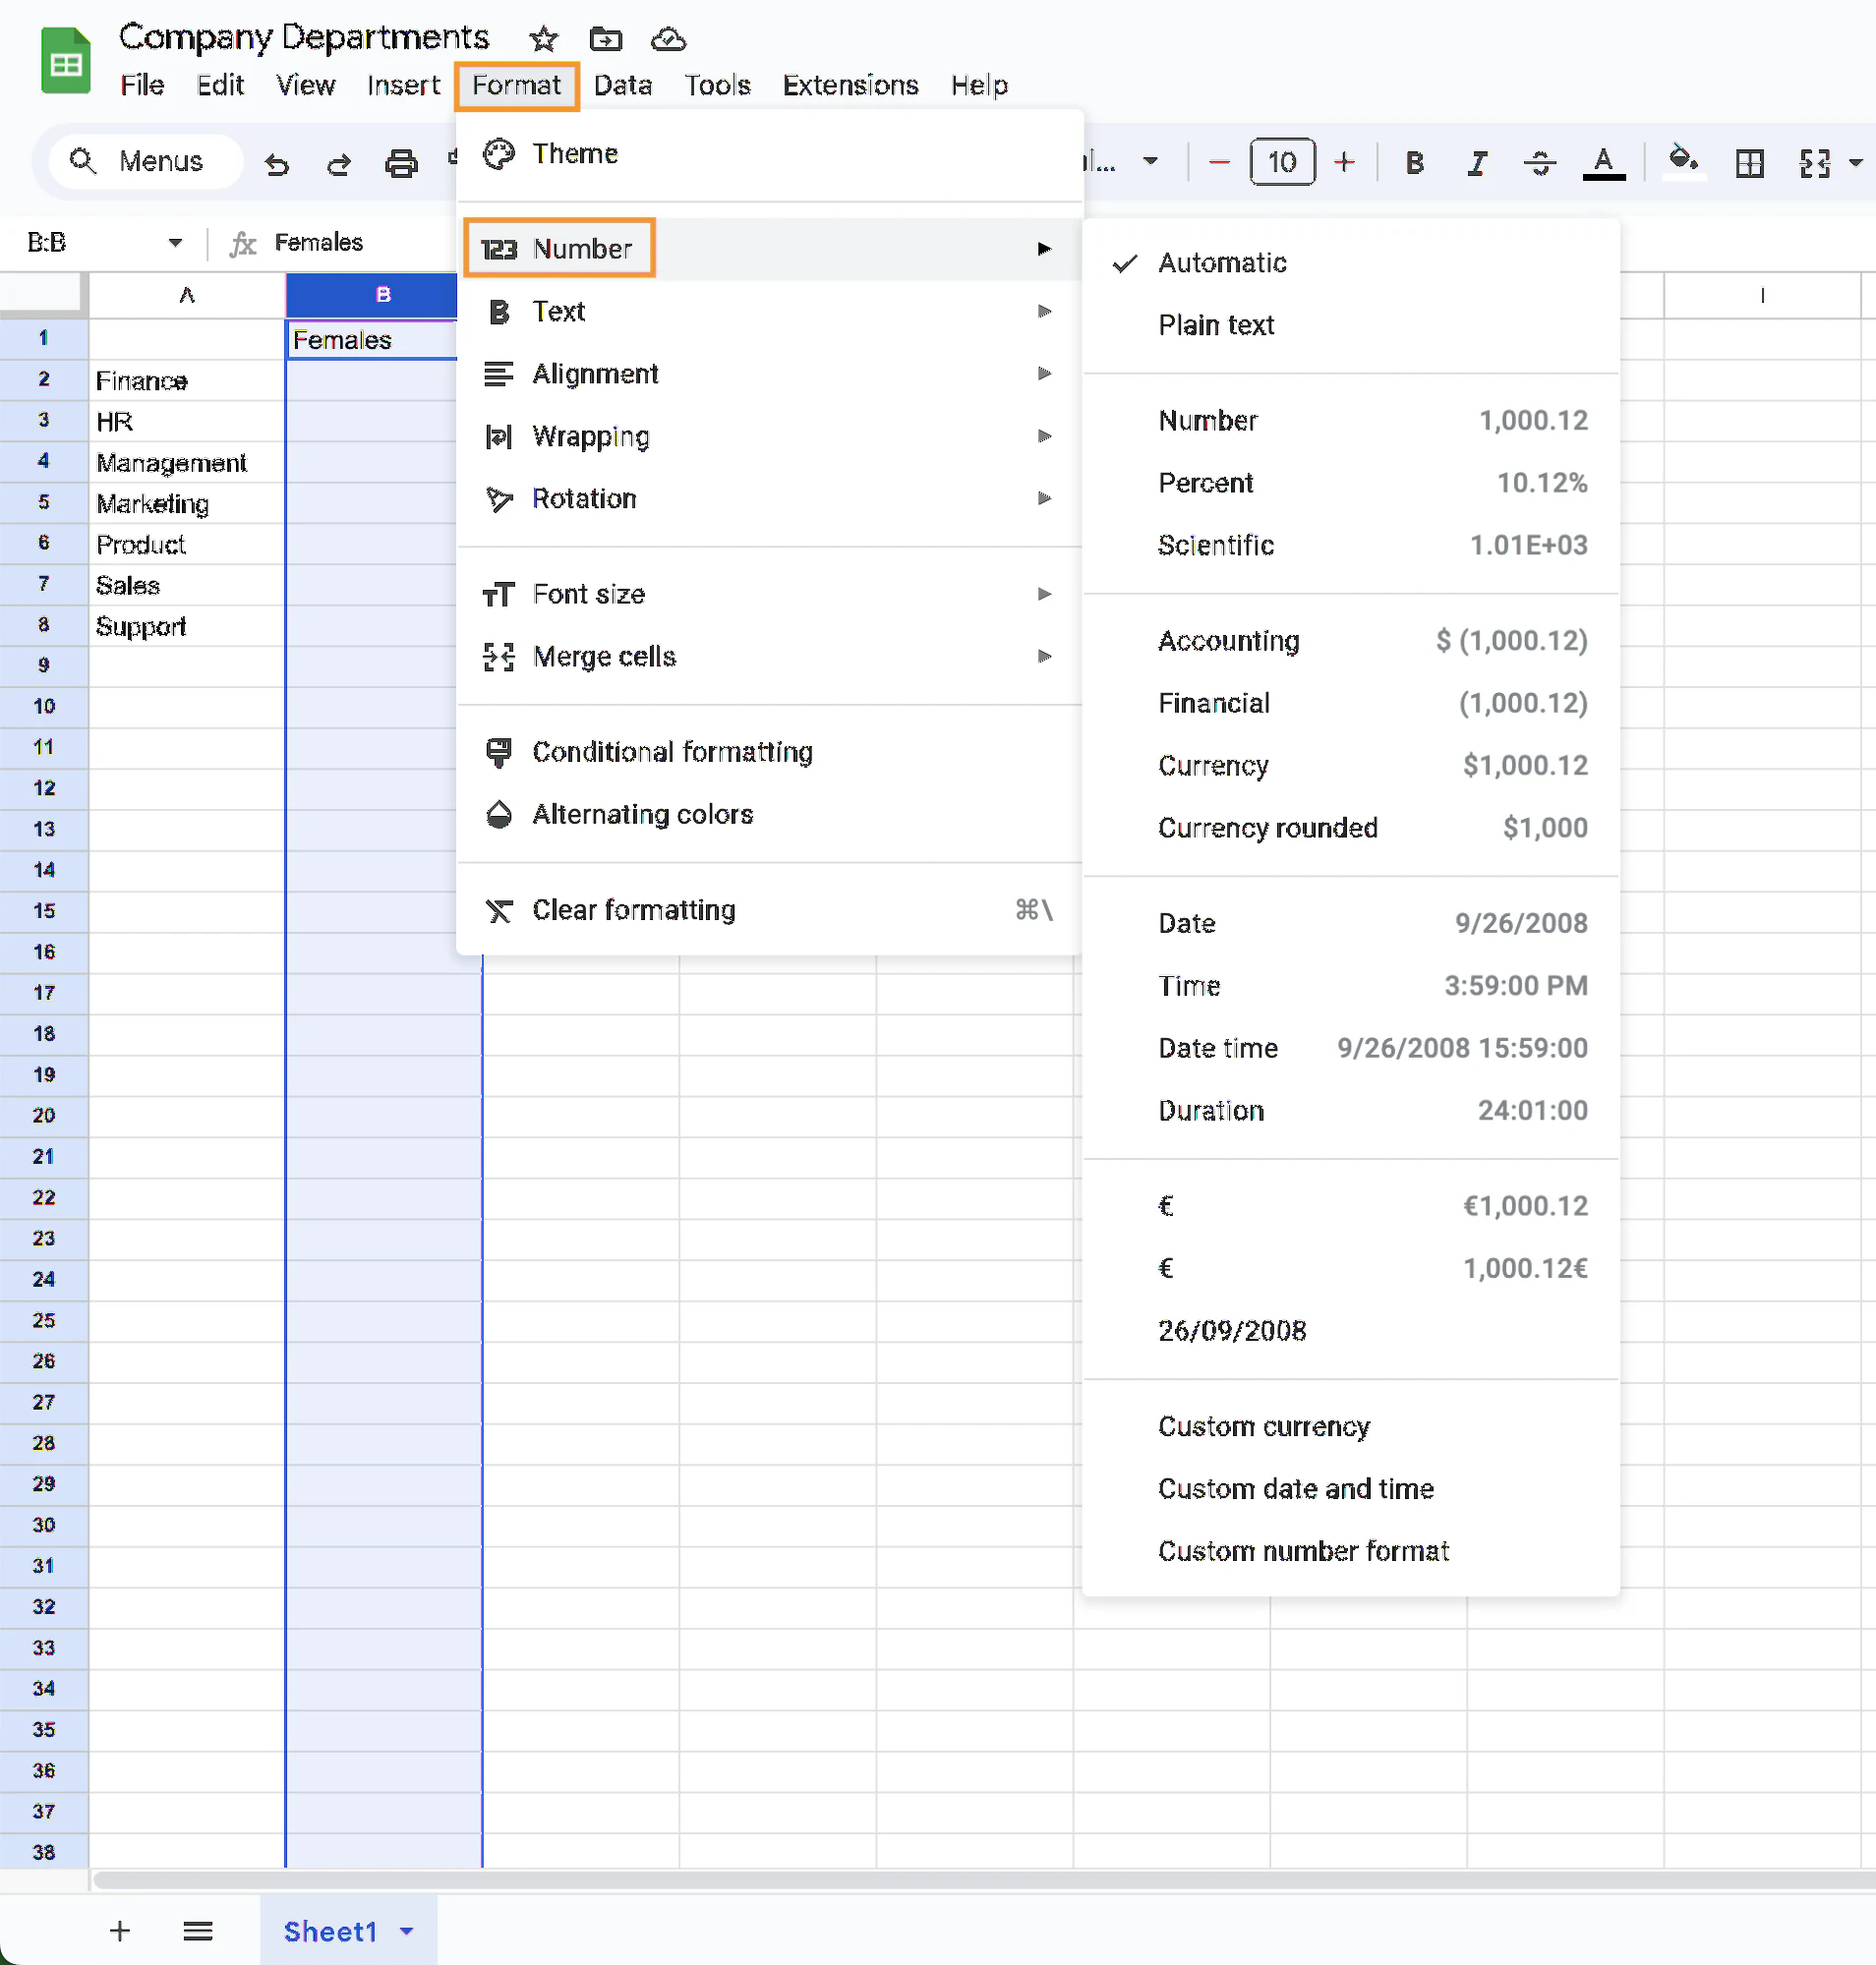Viewport: 1876px width, 1965px height.
Task: Open the Extensions menu
Action: coord(850,85)
